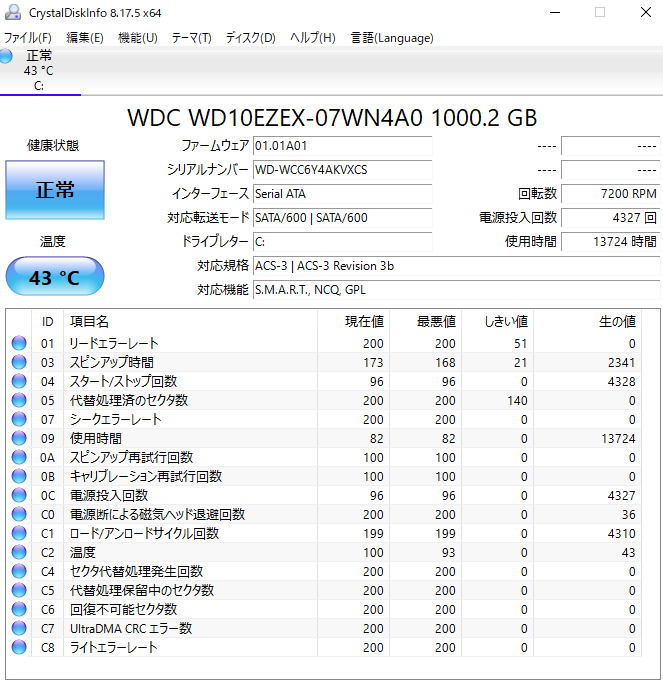Select the 代替処理済のセクタ数 attribute name
The height and width of the screenshot is (683, 663).
[x=129, y=400]
